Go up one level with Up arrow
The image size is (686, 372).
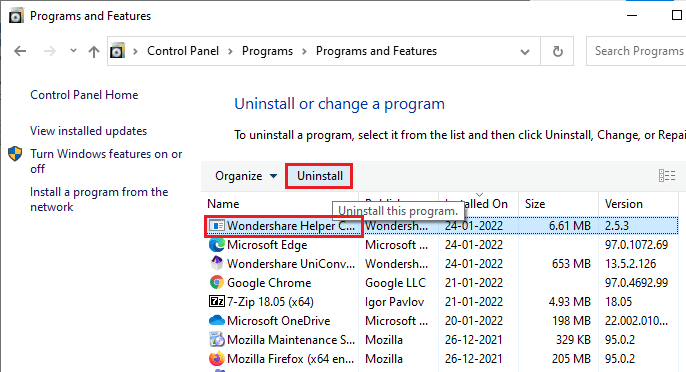[94, 52]
